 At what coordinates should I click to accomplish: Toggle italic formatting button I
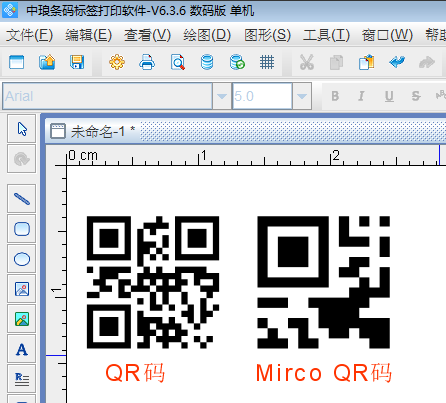click(361, 96)
